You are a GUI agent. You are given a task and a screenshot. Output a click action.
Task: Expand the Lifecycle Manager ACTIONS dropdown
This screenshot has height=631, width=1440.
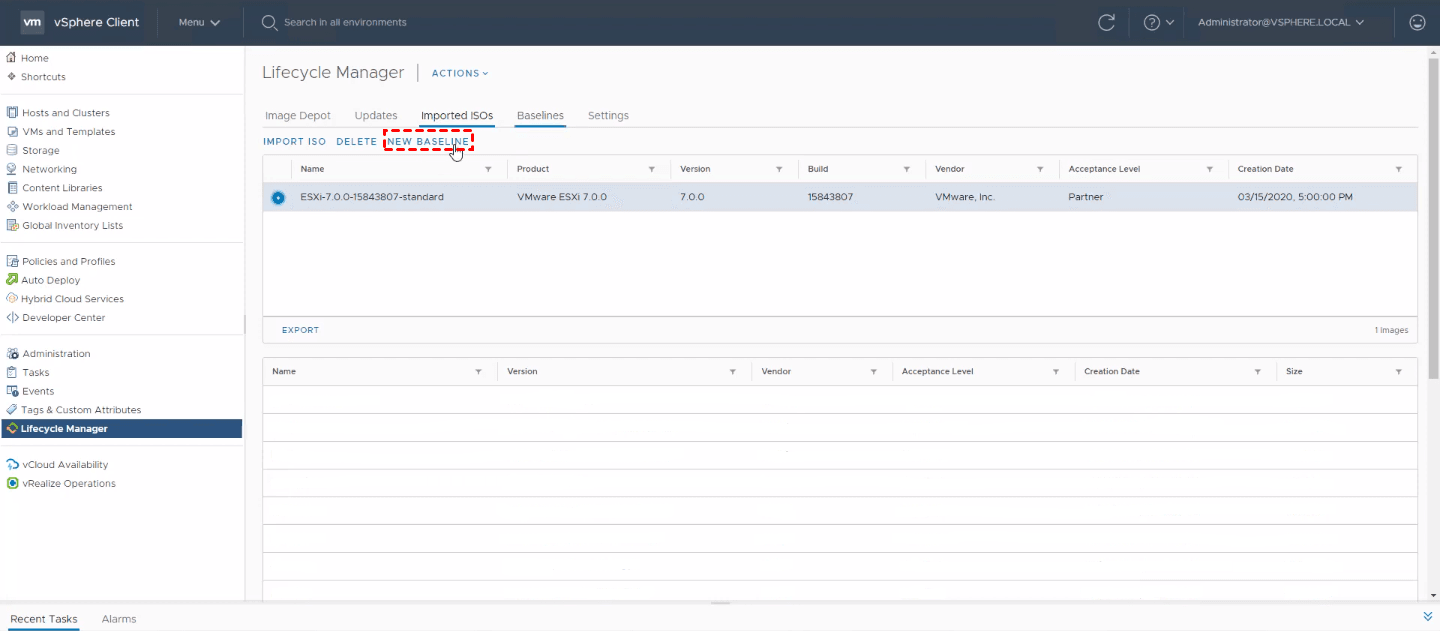460,73
